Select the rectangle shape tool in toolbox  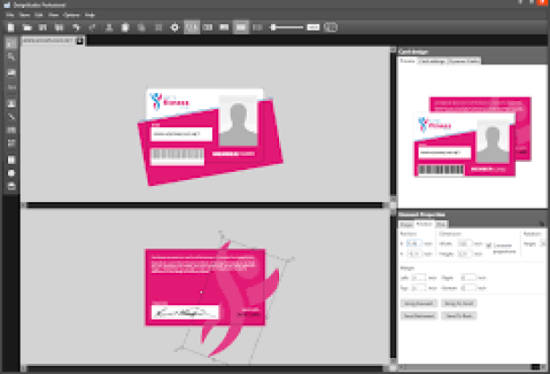click(x=11, y=160)
